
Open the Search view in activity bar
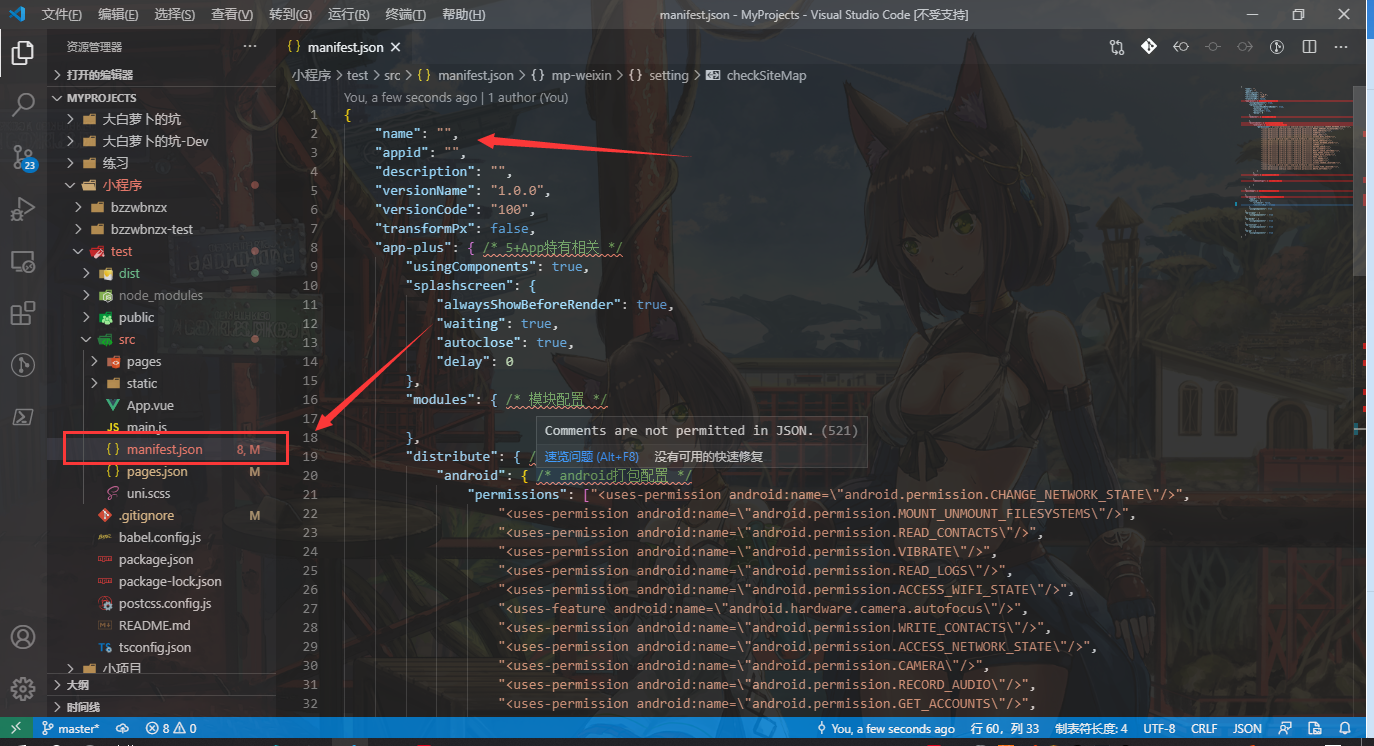coord(23,105)
